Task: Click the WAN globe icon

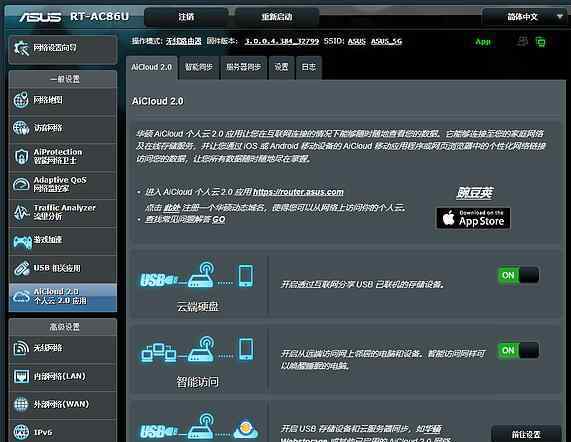Action: tap(21, 404)
